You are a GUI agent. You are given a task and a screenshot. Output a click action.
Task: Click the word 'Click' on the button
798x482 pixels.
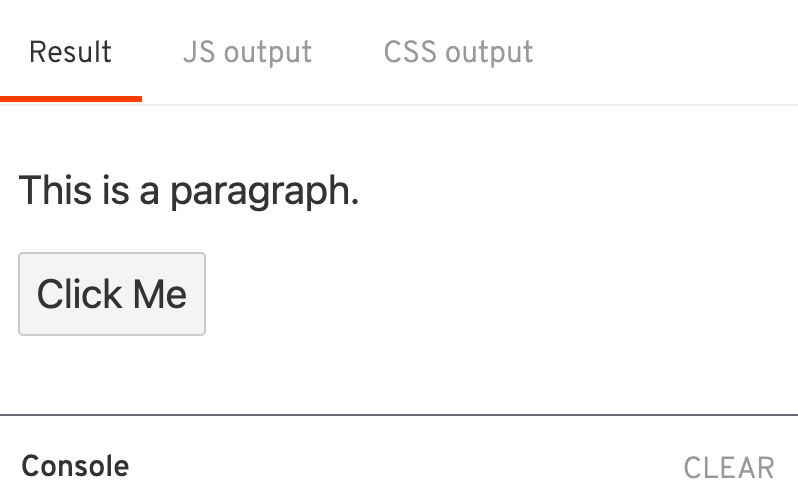79,294
